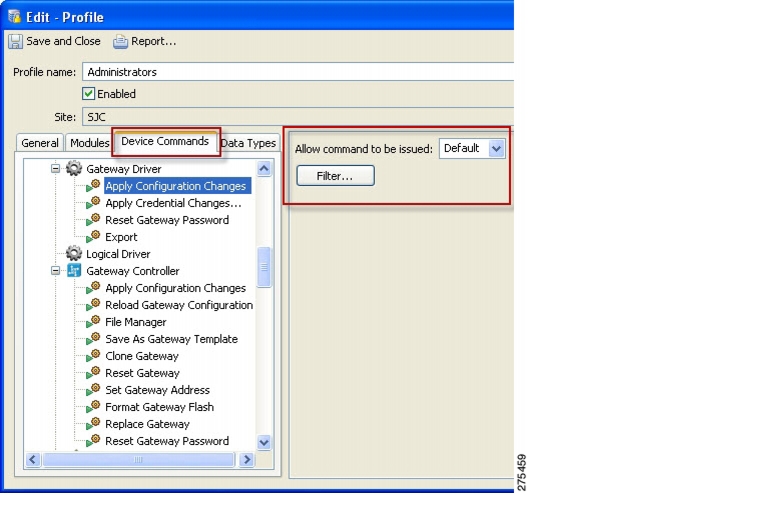Click the horizontal scrollbar thumb below tree
The width and height of the screenshot is (780, 509).
[x=138, y=459]
